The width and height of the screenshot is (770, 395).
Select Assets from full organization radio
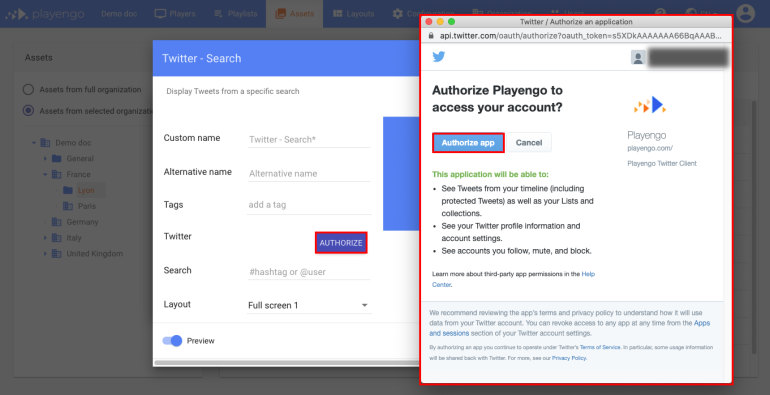coord(28,89)
